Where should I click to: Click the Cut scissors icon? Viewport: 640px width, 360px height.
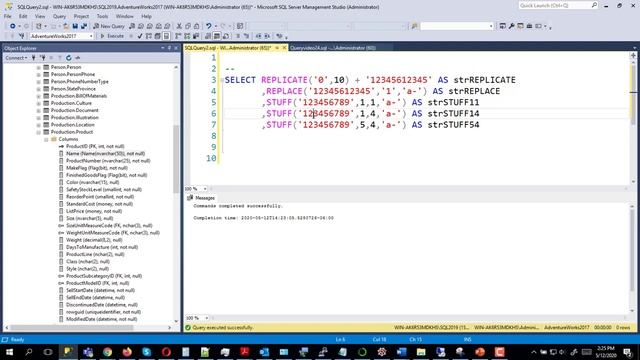pyautogui.click(x=179, y=26)
